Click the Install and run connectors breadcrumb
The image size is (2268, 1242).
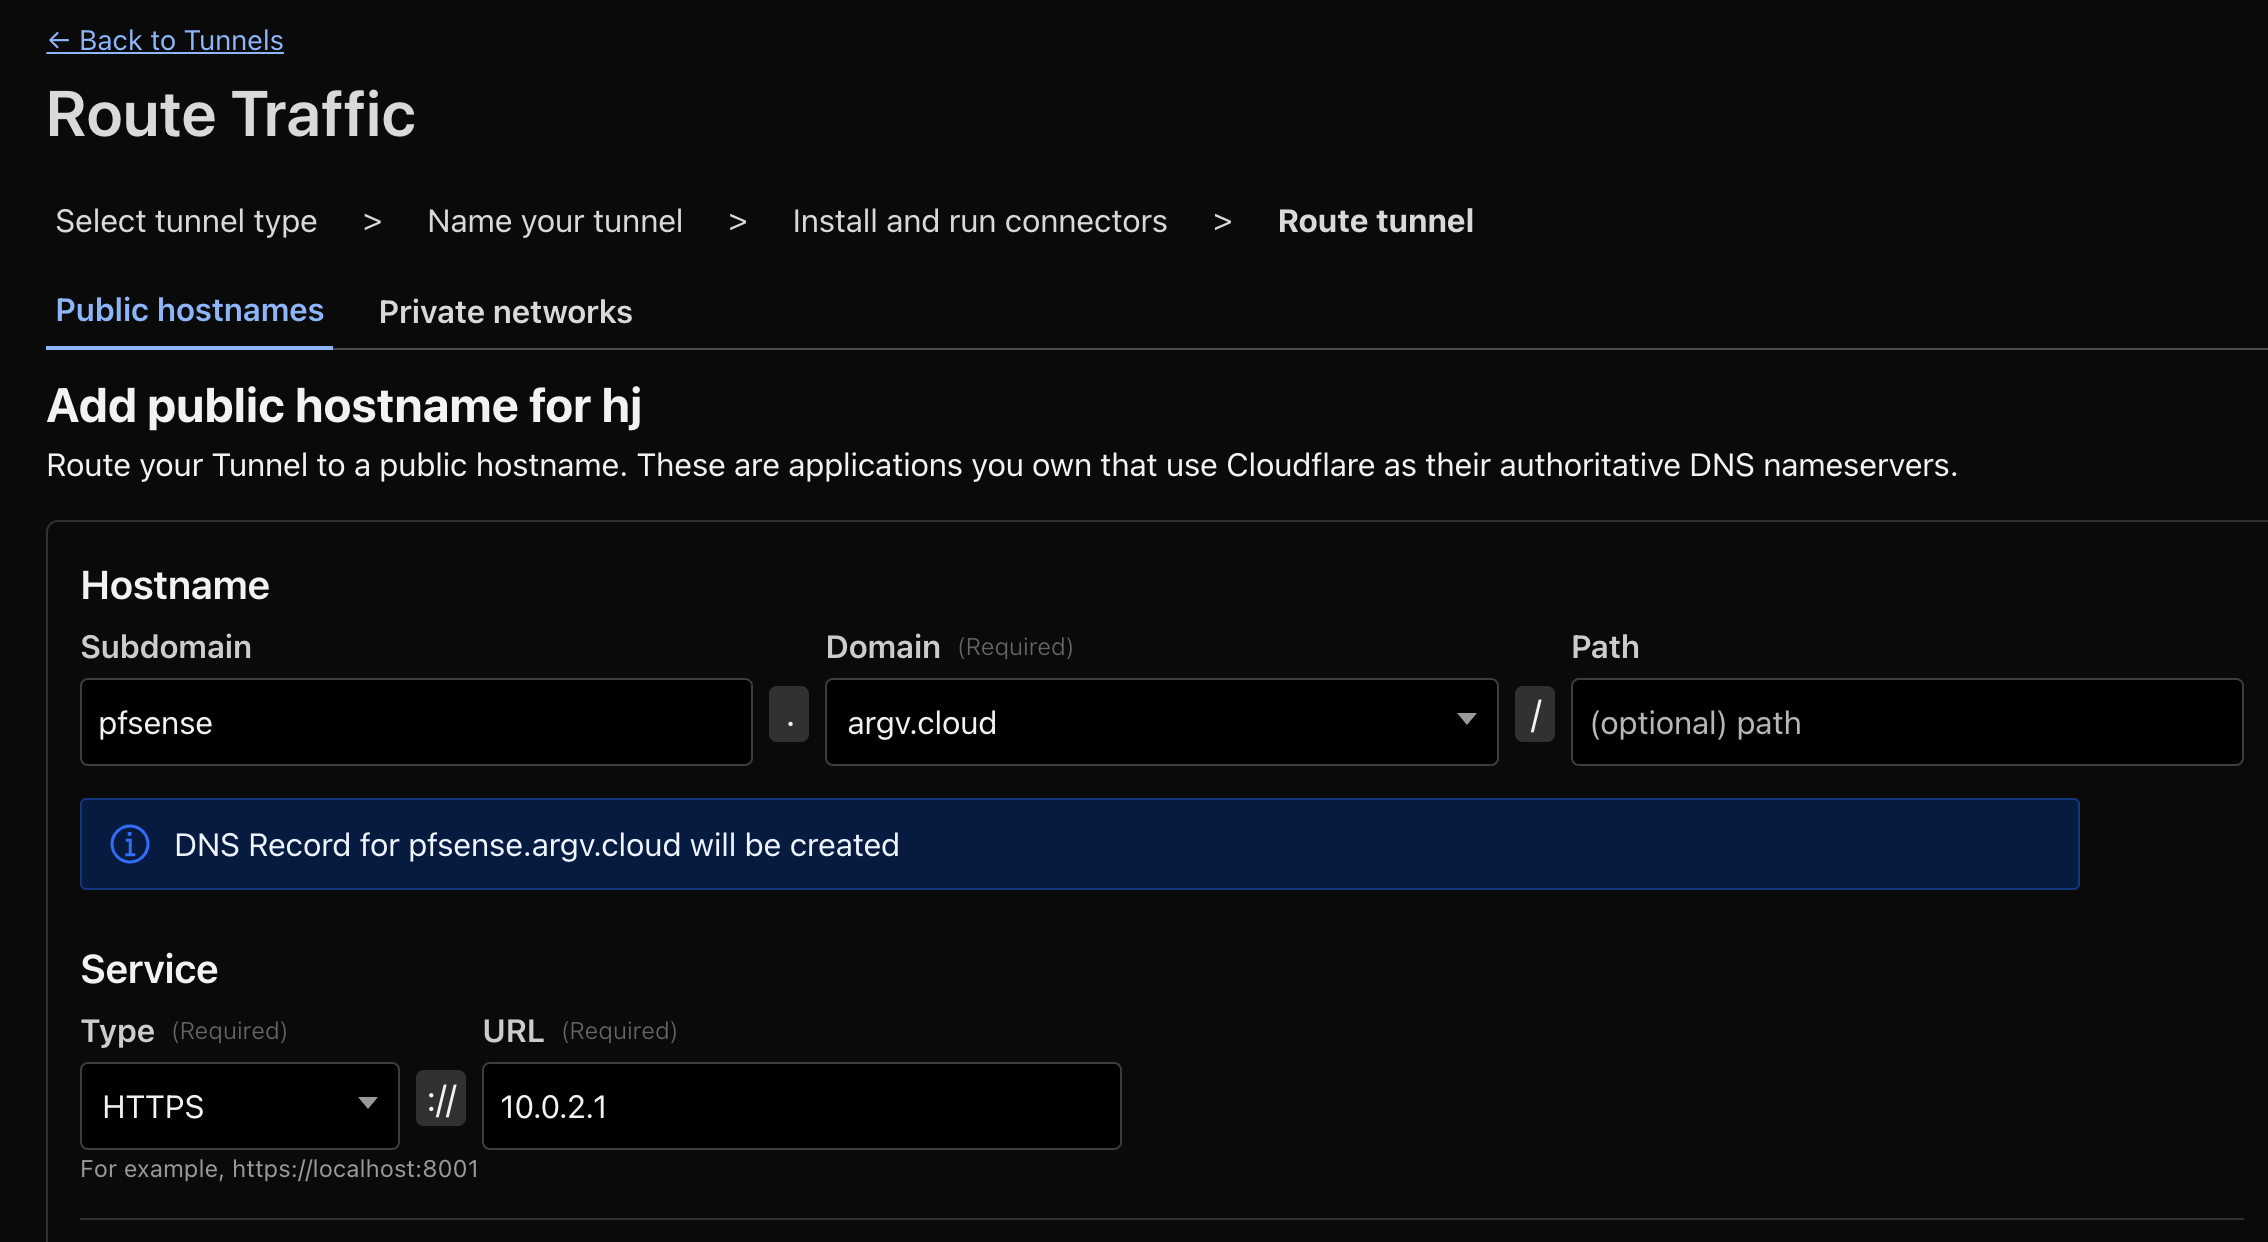click(980, 221)
